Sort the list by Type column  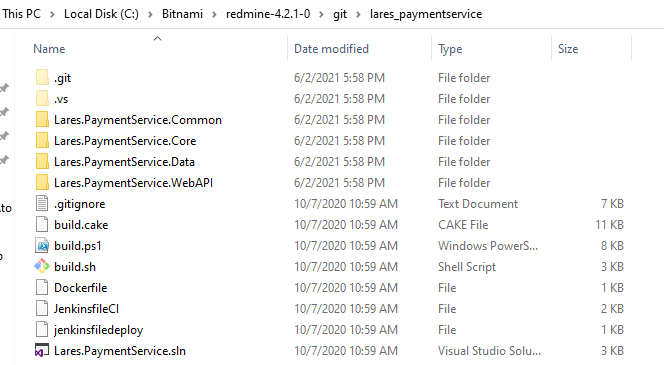[x=450, y=49]
